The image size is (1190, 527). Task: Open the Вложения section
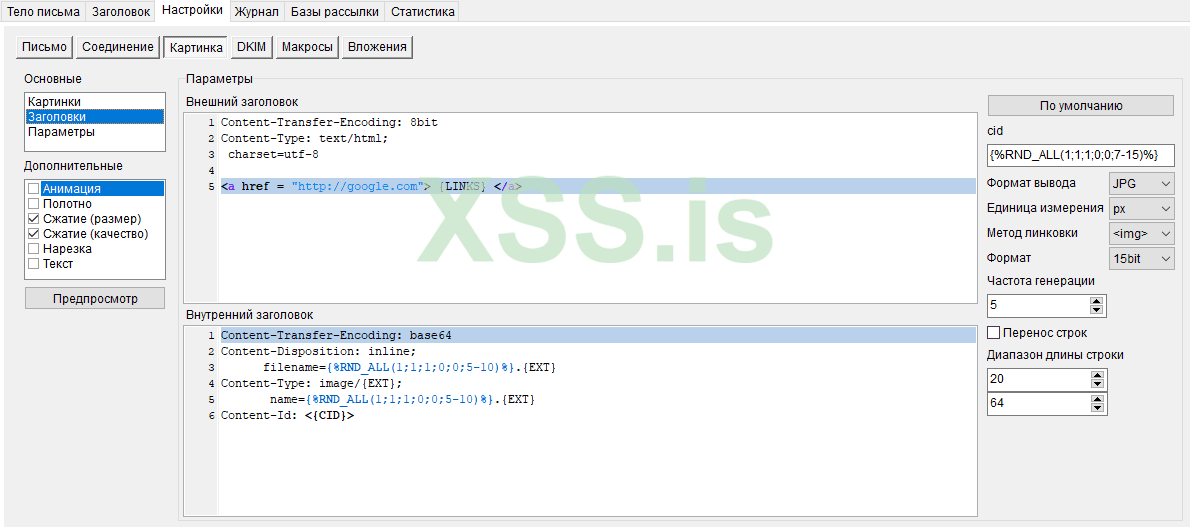click(377, 47)
